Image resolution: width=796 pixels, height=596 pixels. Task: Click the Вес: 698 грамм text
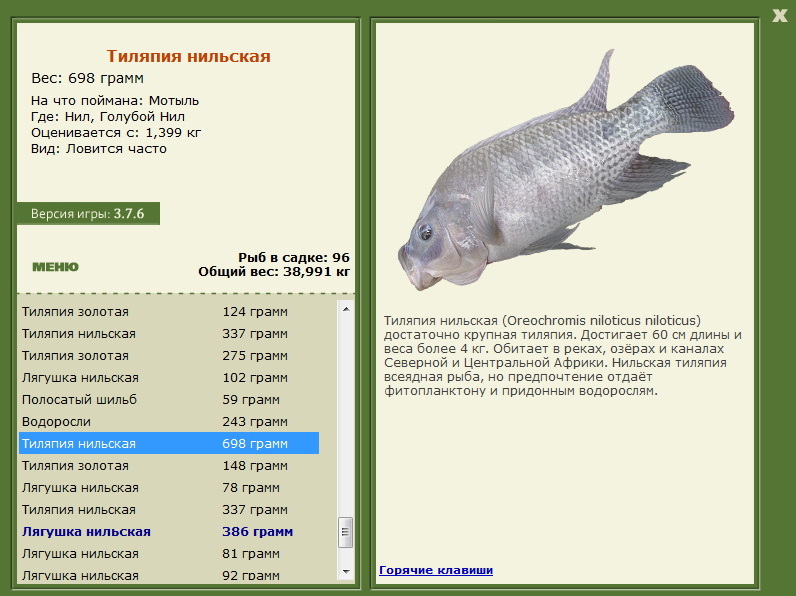(x=87, y=78)
